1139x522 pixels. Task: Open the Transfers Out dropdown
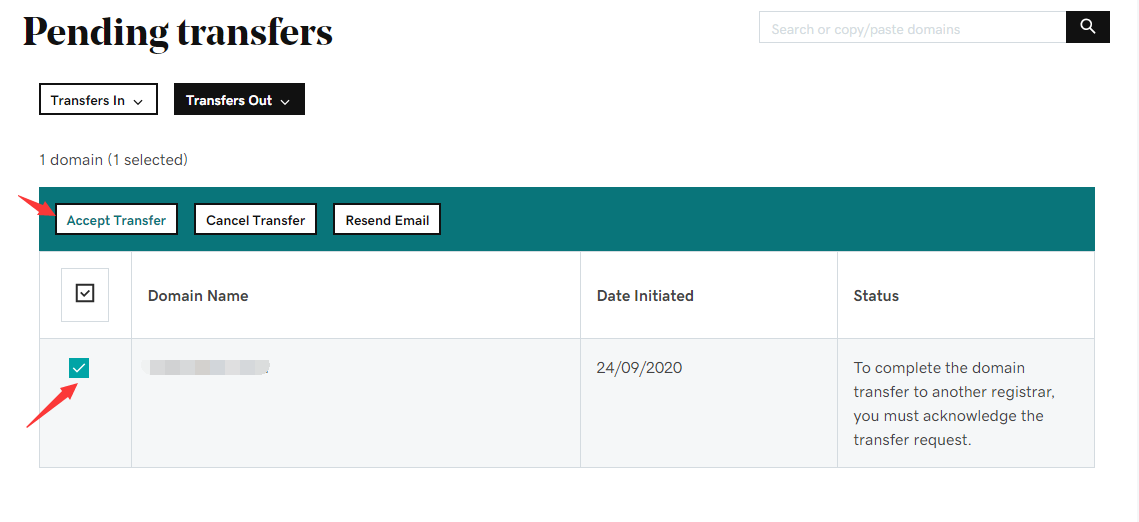pos(239,100)
